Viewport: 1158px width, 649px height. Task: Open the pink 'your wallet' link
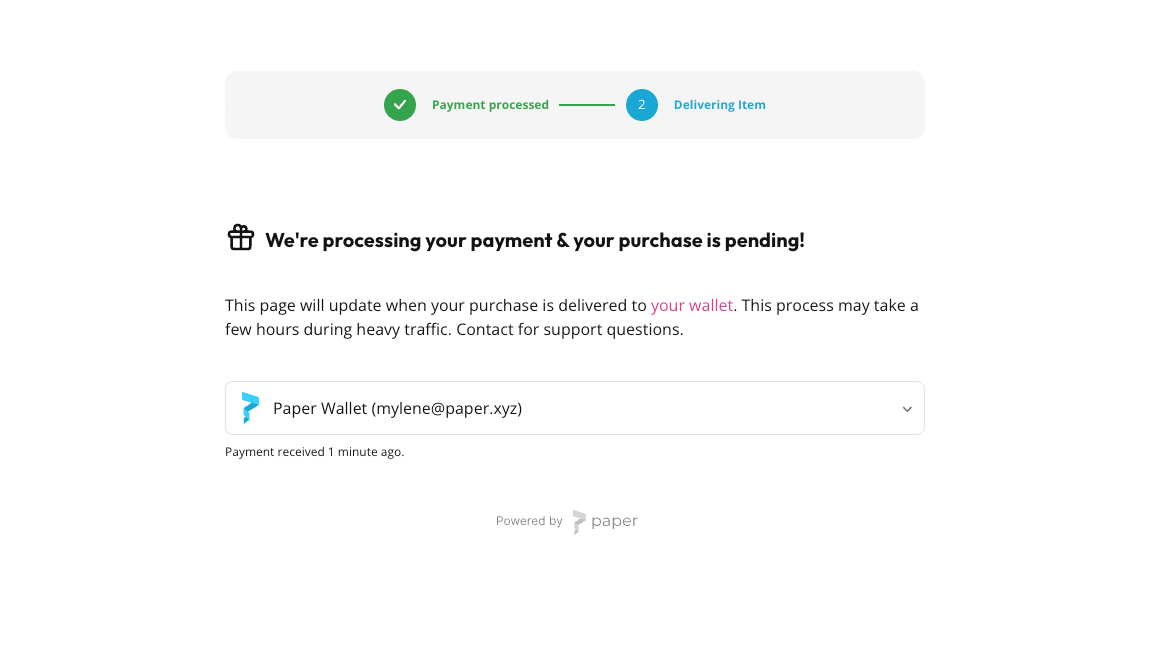tap(691, 306)
